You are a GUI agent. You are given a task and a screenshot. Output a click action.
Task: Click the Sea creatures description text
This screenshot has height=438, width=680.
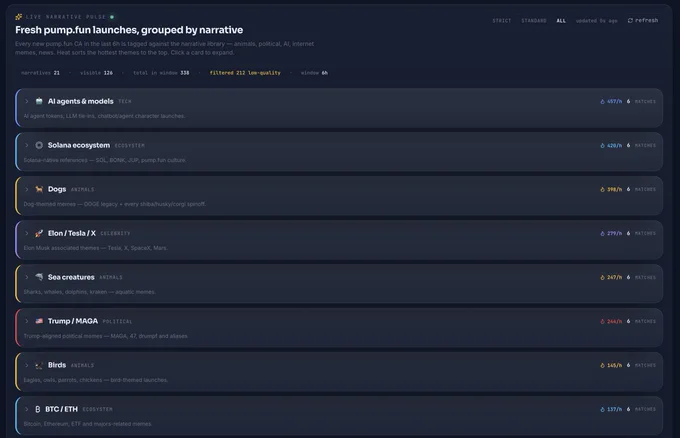89,292
